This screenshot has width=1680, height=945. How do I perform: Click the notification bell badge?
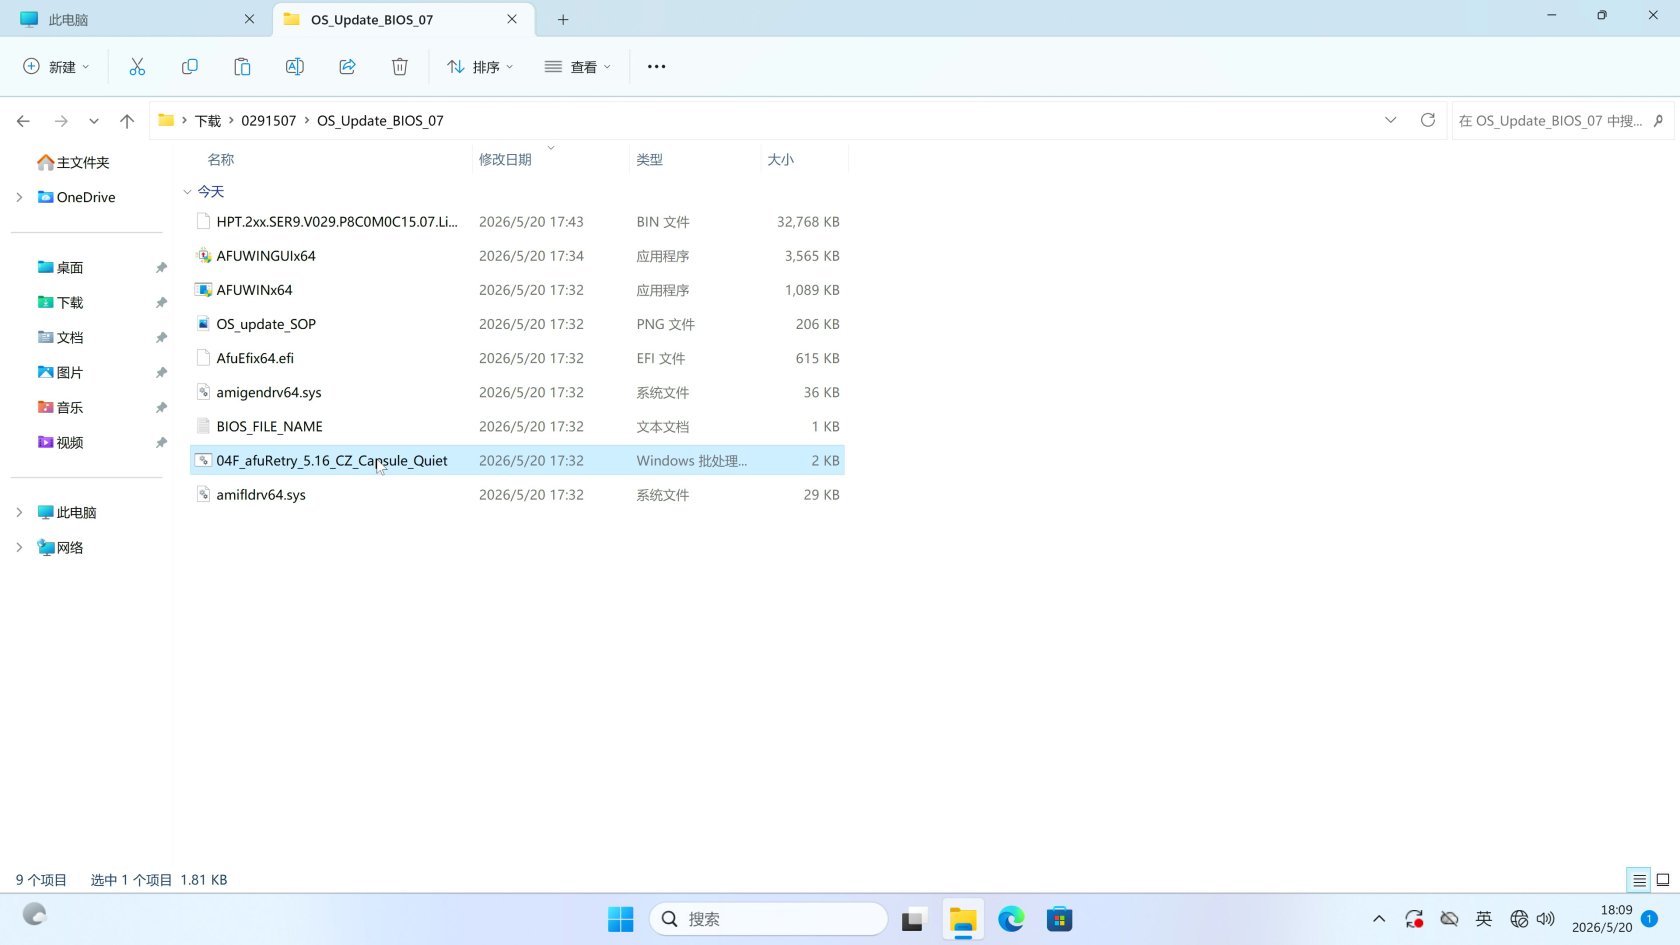point(1649,918)
